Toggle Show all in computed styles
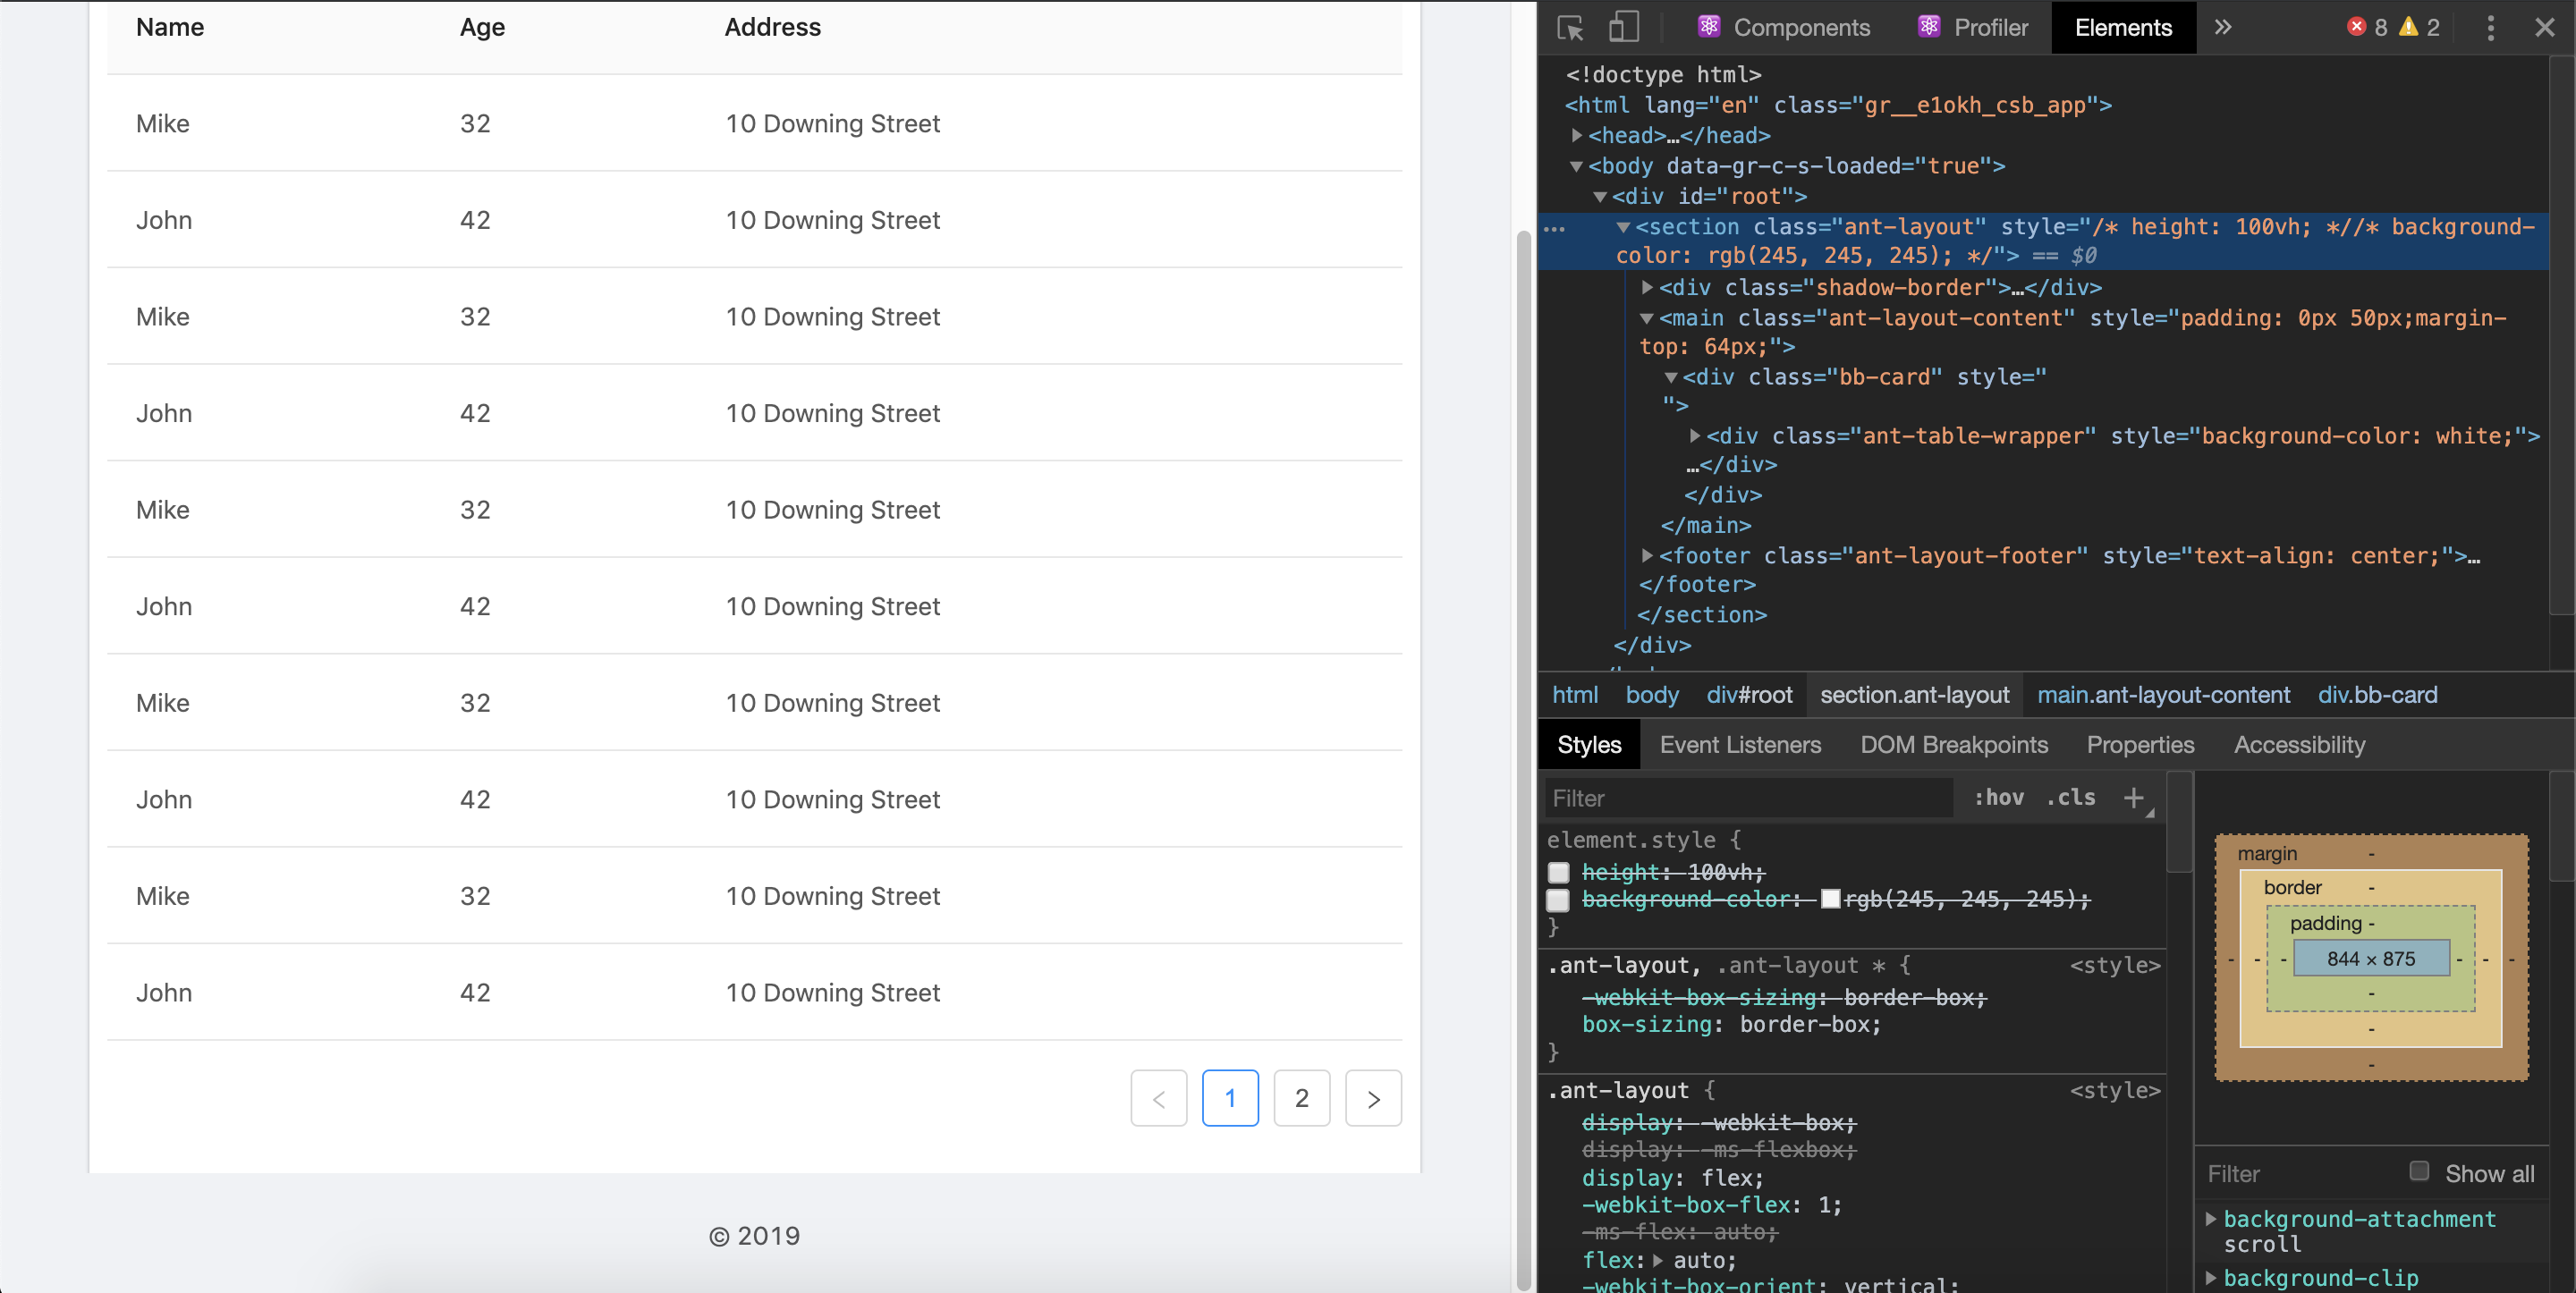The height and width of the screenshot is (1293, 2576). 2419,1171
